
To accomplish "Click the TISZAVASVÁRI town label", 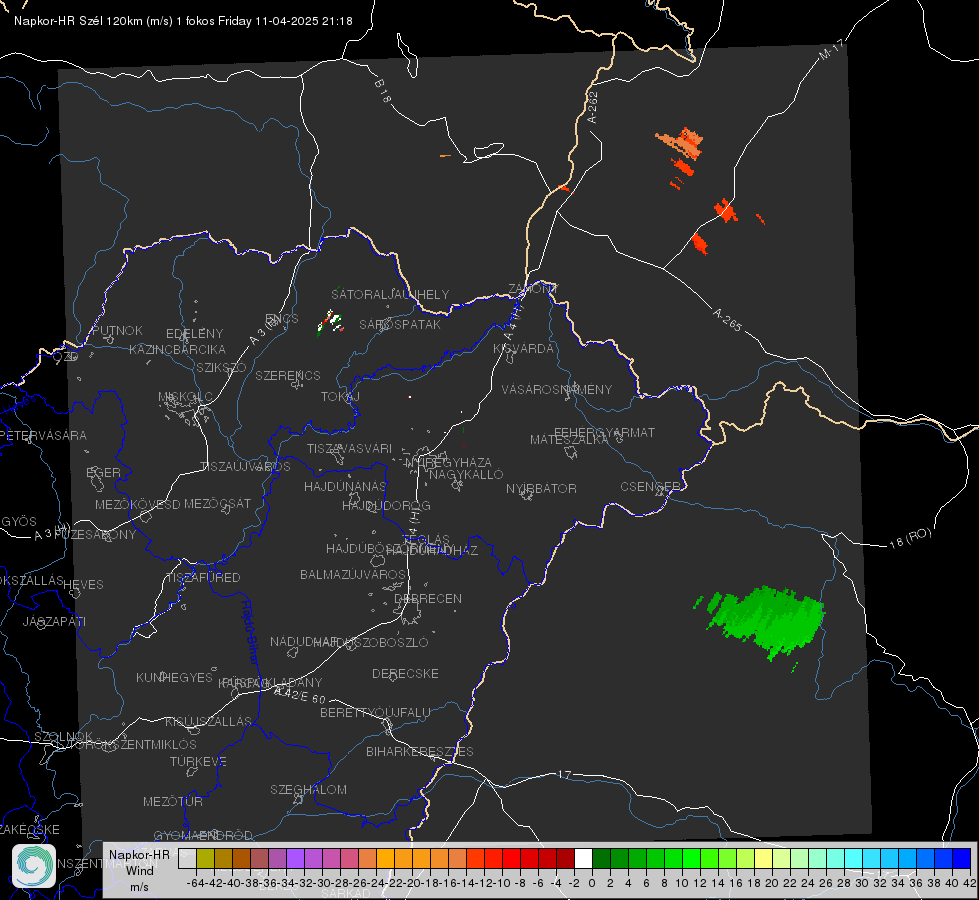I will click(350, 448).
